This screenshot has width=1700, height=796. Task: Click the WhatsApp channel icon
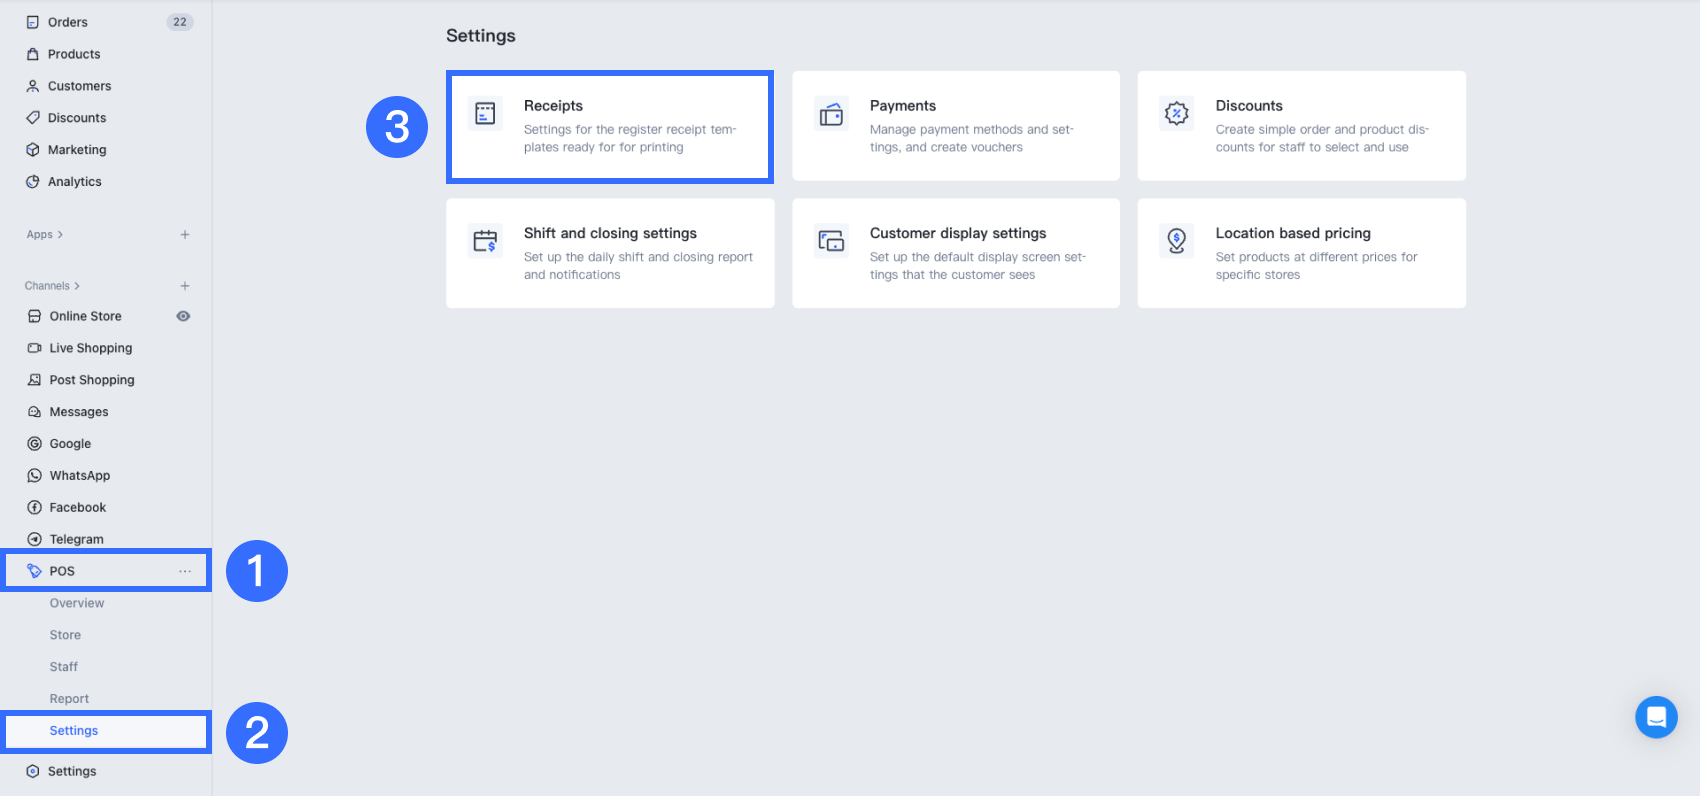35,476
